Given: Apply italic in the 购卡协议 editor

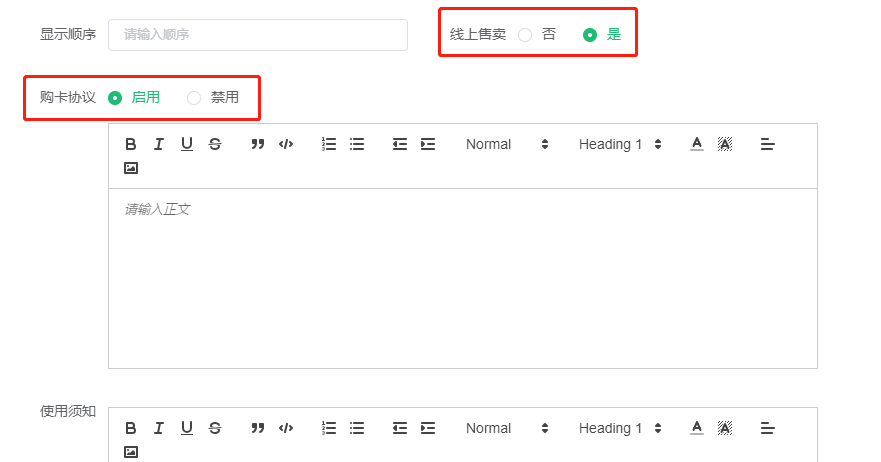Looking at the screenshot, I should (x=158, y=144).
